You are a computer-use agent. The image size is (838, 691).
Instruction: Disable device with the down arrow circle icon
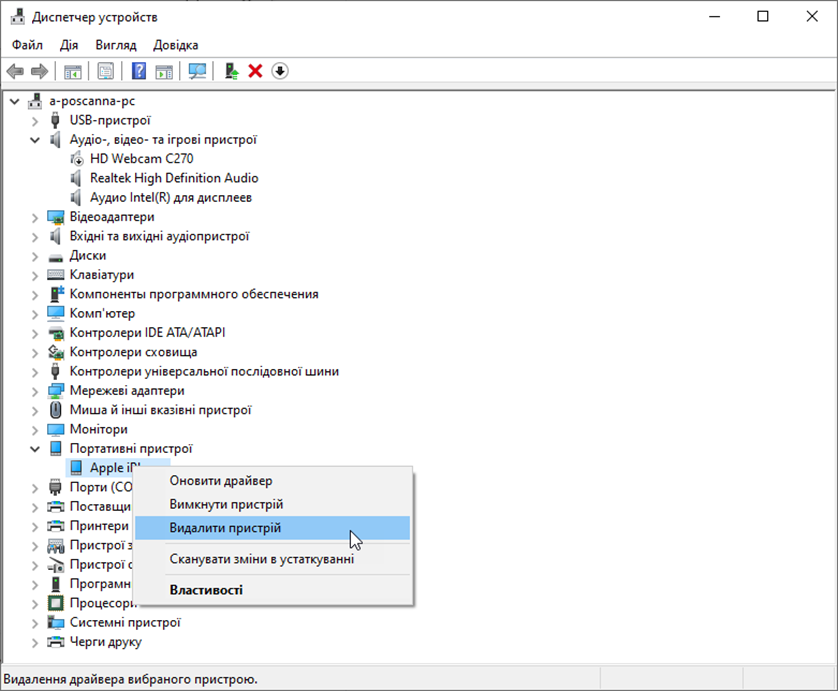(280, 71)
